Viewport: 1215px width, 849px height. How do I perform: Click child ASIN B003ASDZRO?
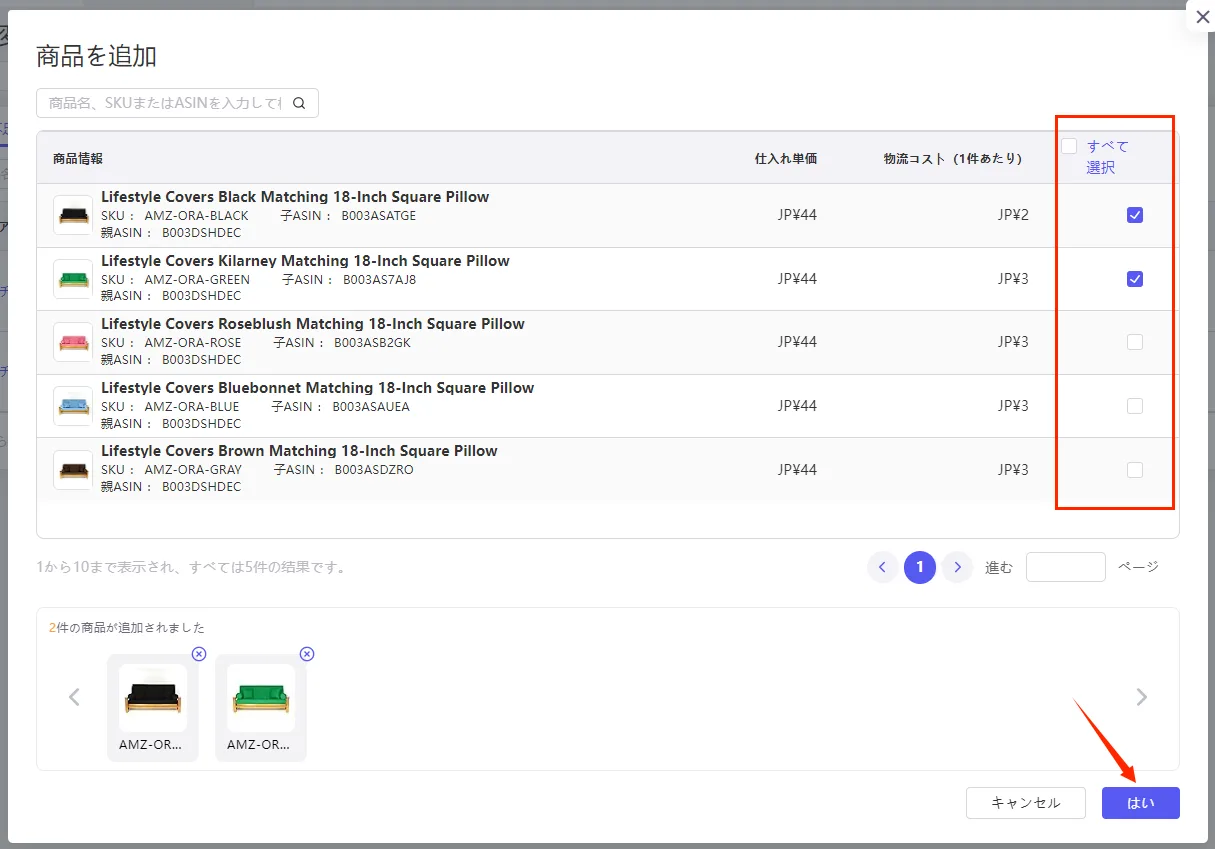(374, 470)
